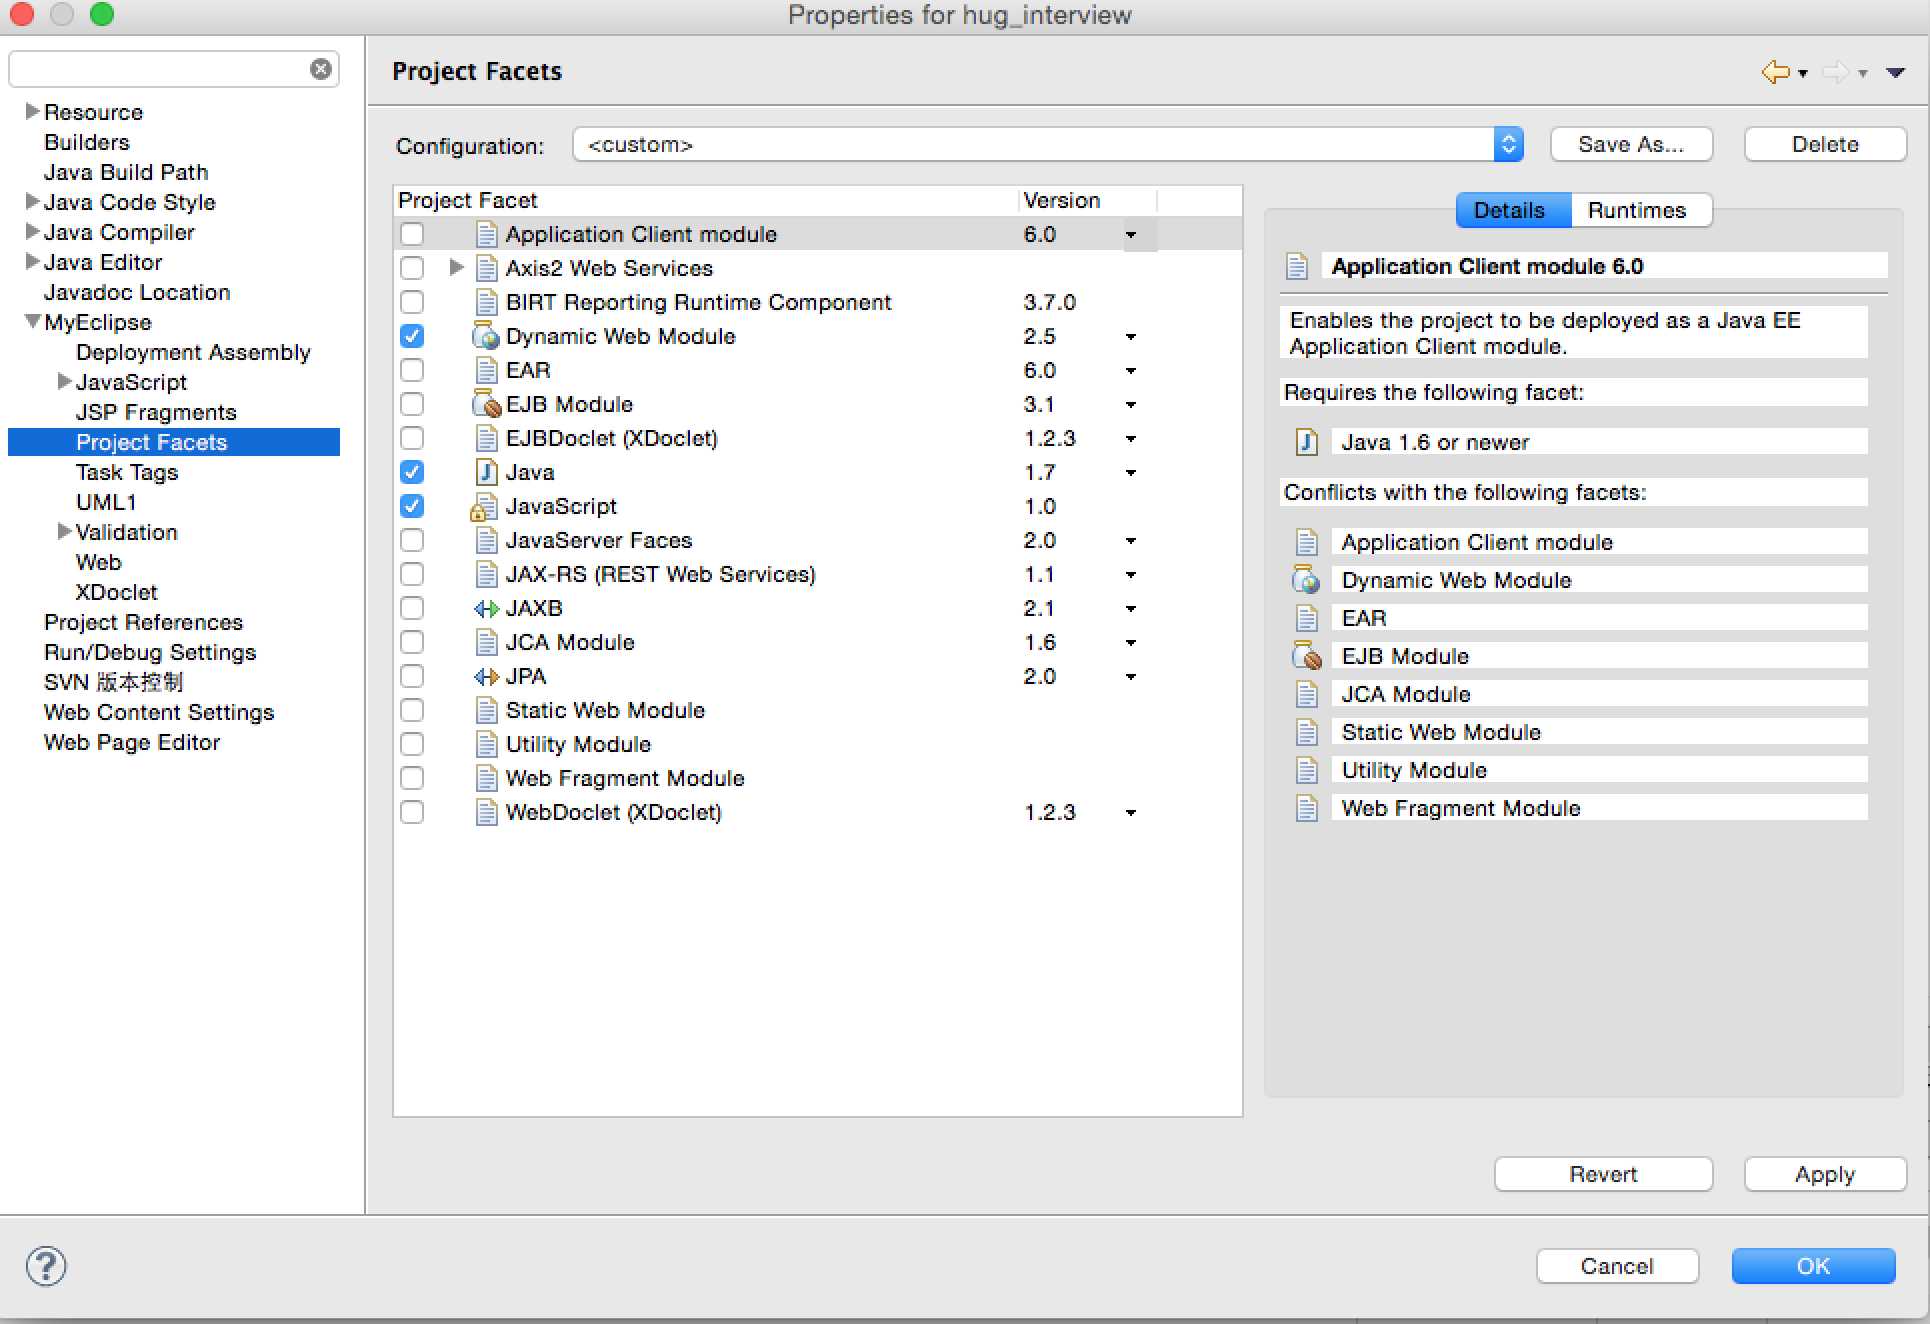
Task: Clear the filter text with X icon
Action: pos(321,69)
